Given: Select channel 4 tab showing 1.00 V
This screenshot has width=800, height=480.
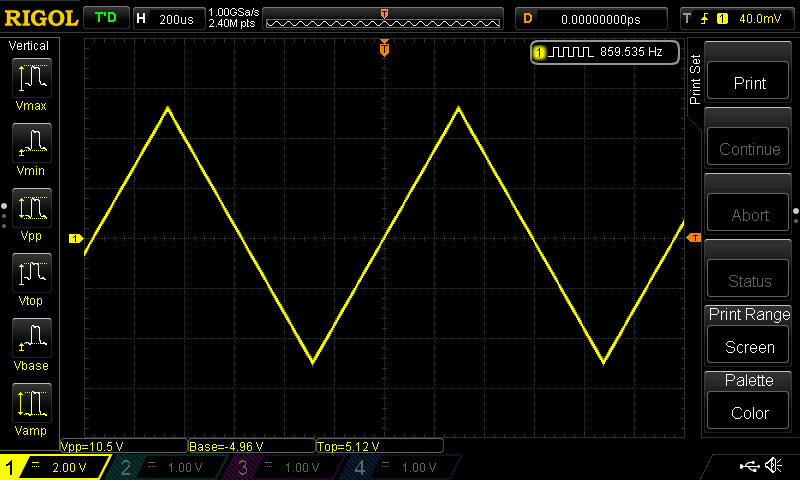Looking at the screenshot, I should 401,467.
